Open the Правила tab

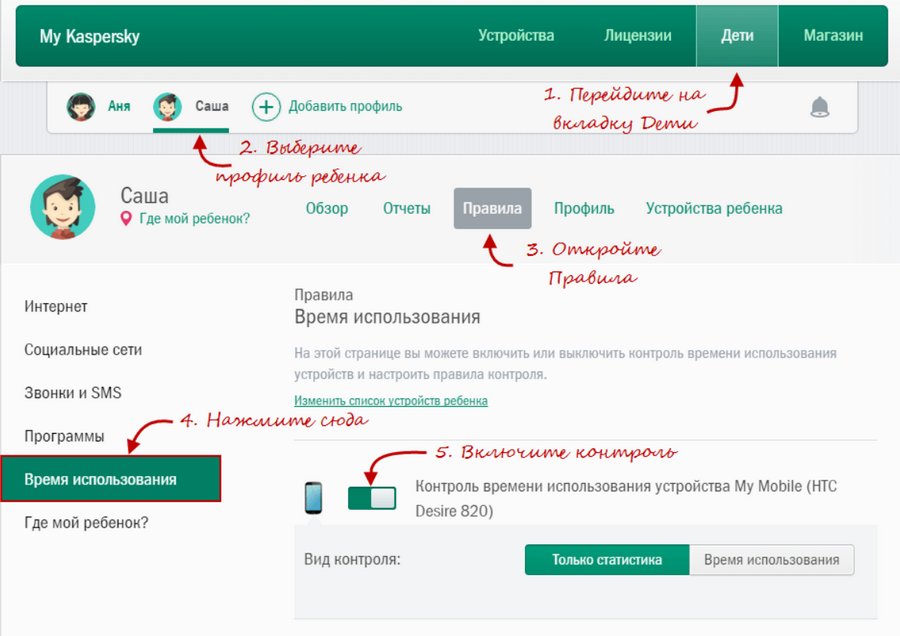tap(492, 208)
